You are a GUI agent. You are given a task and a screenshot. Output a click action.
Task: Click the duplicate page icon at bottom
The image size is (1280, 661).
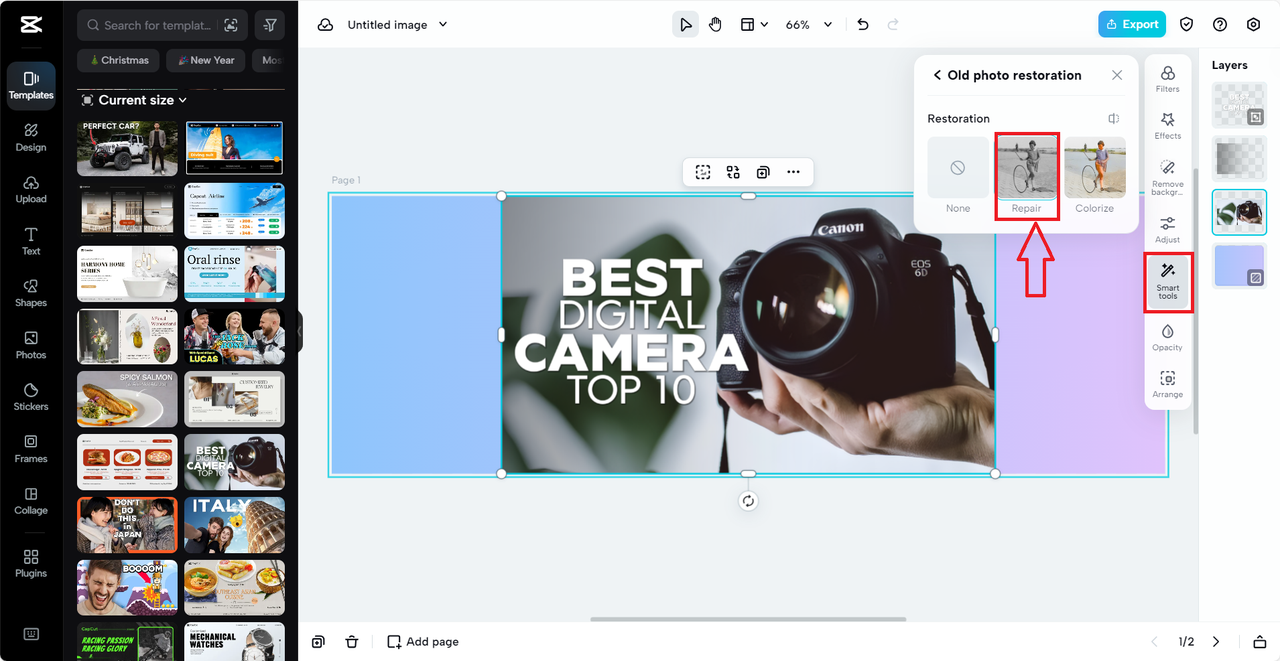click(x=318, y=642)
